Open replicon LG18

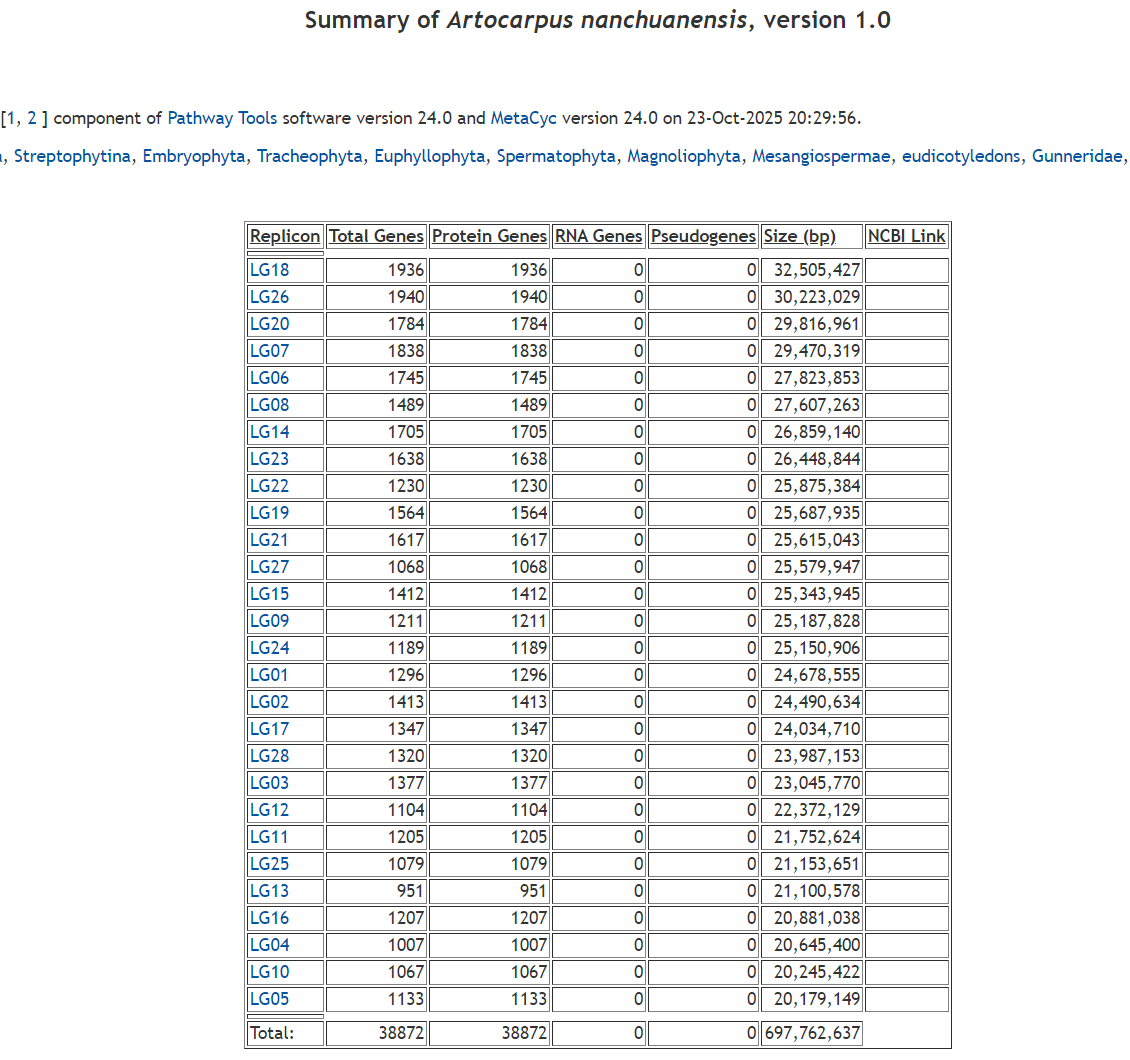click(269, 270)
